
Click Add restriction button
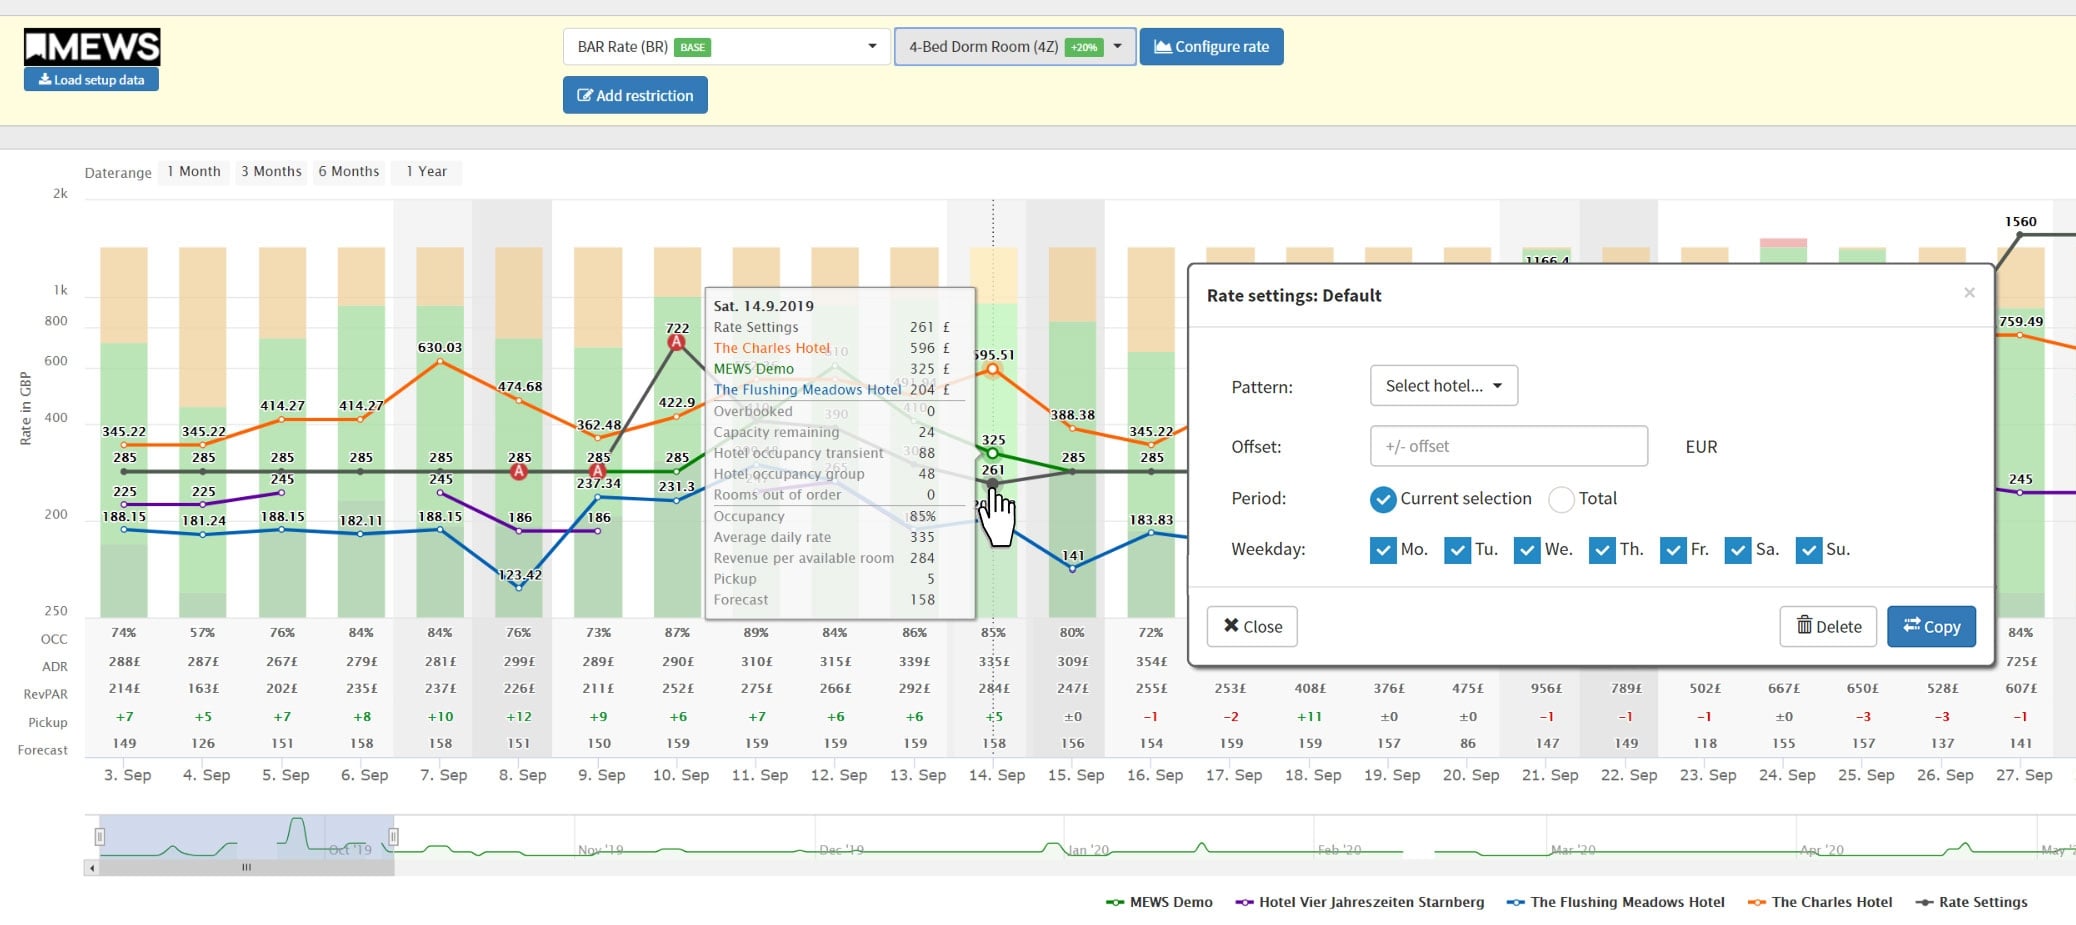[x=635, y=96]
